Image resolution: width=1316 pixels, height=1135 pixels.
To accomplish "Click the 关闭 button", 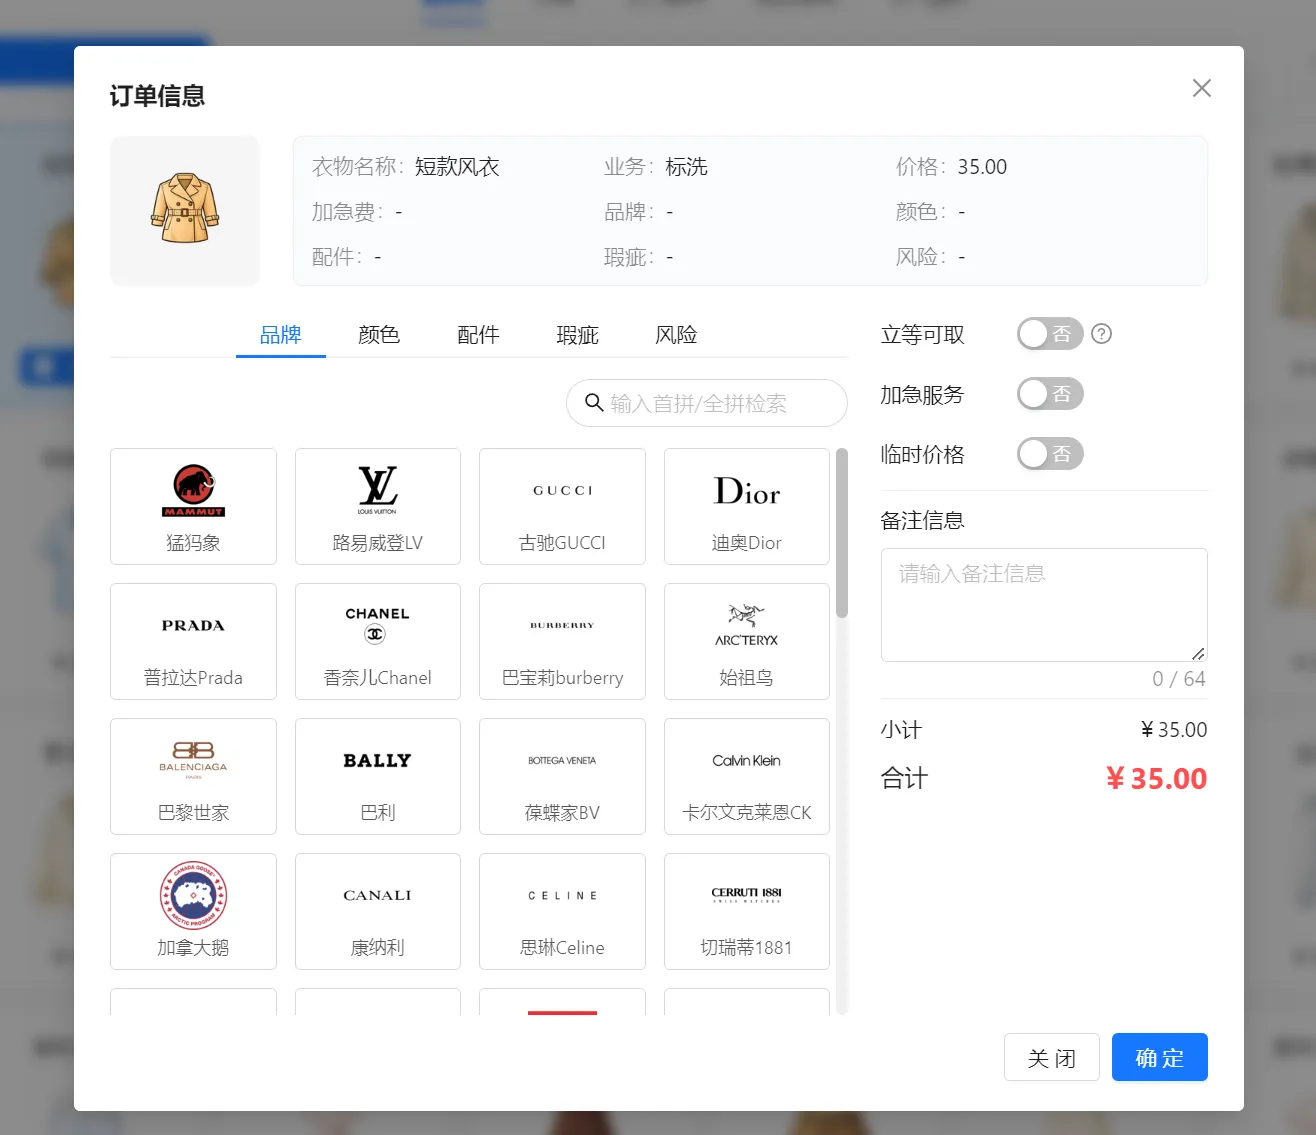I will (x=1052, y=1057).
